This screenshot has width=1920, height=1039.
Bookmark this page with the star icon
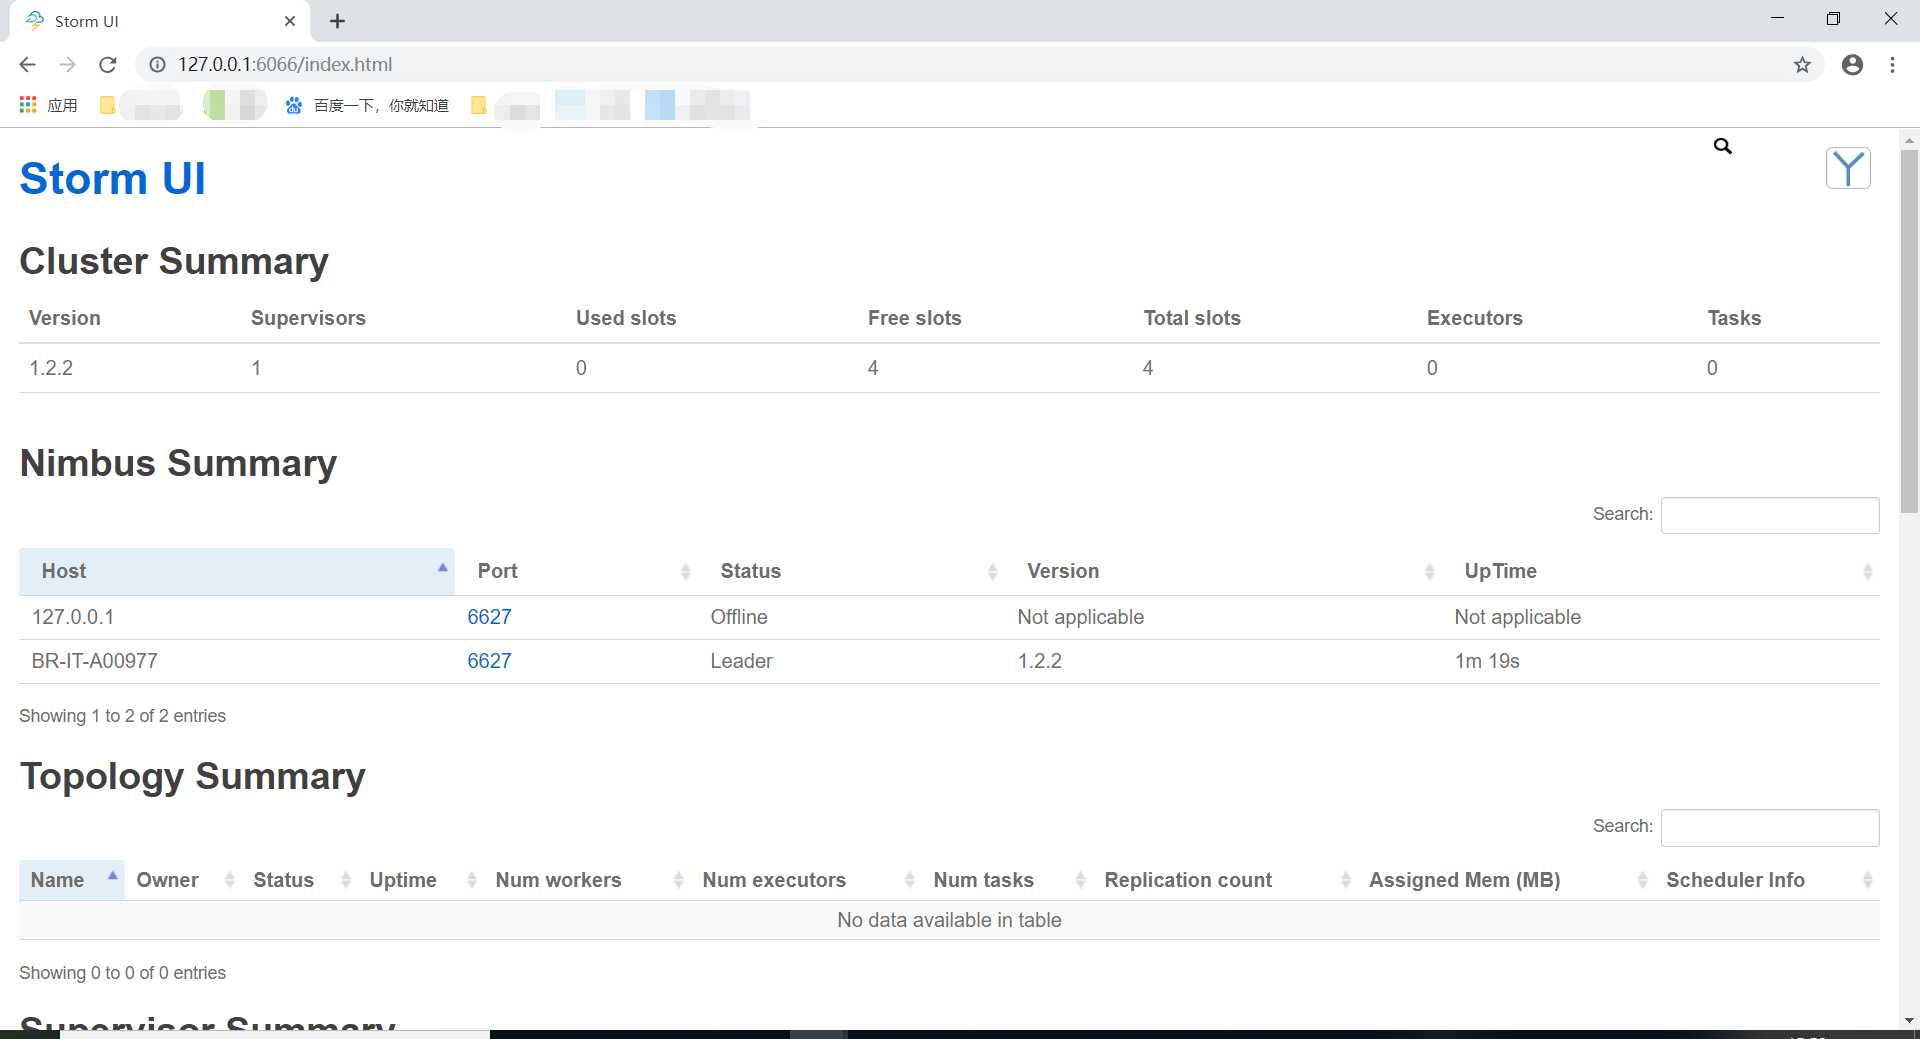tap(1802, 65)
